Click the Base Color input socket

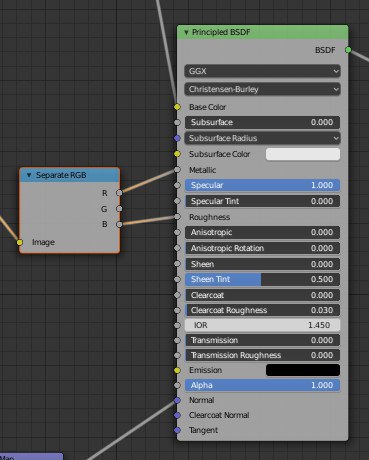click(x=177, y=107)
